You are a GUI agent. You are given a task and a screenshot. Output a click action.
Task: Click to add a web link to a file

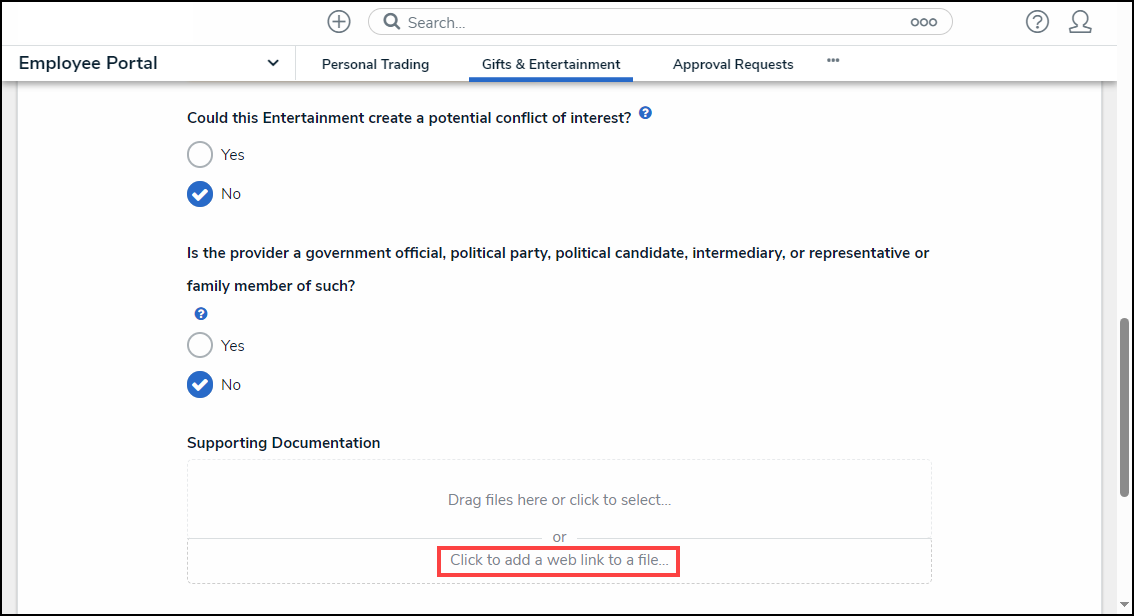(x=559, y=560)
